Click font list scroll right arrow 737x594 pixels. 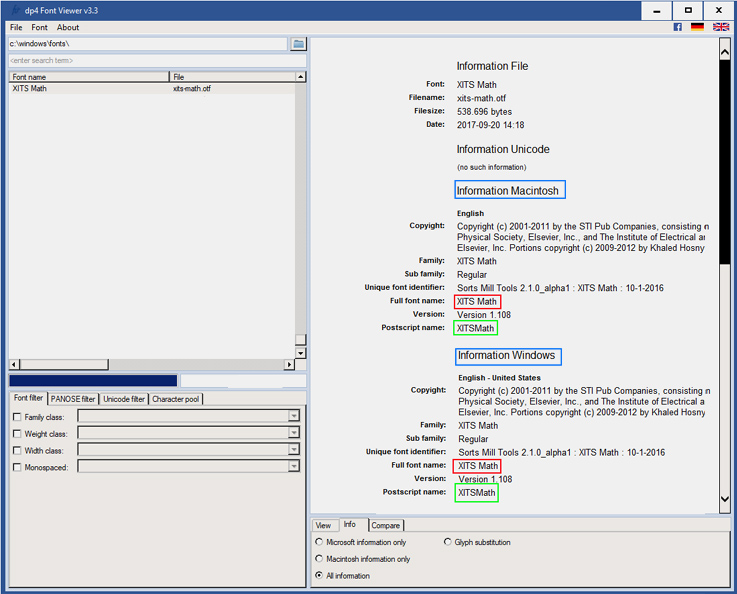tap(288, 365)
